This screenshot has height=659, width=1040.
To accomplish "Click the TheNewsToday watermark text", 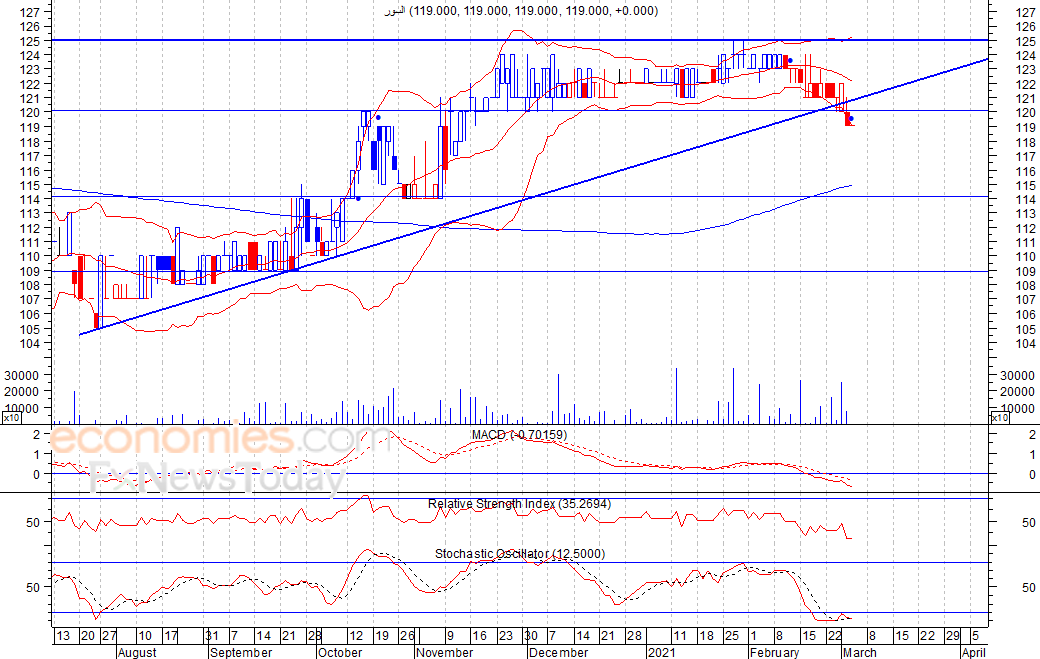I will (x=215, y=480).
